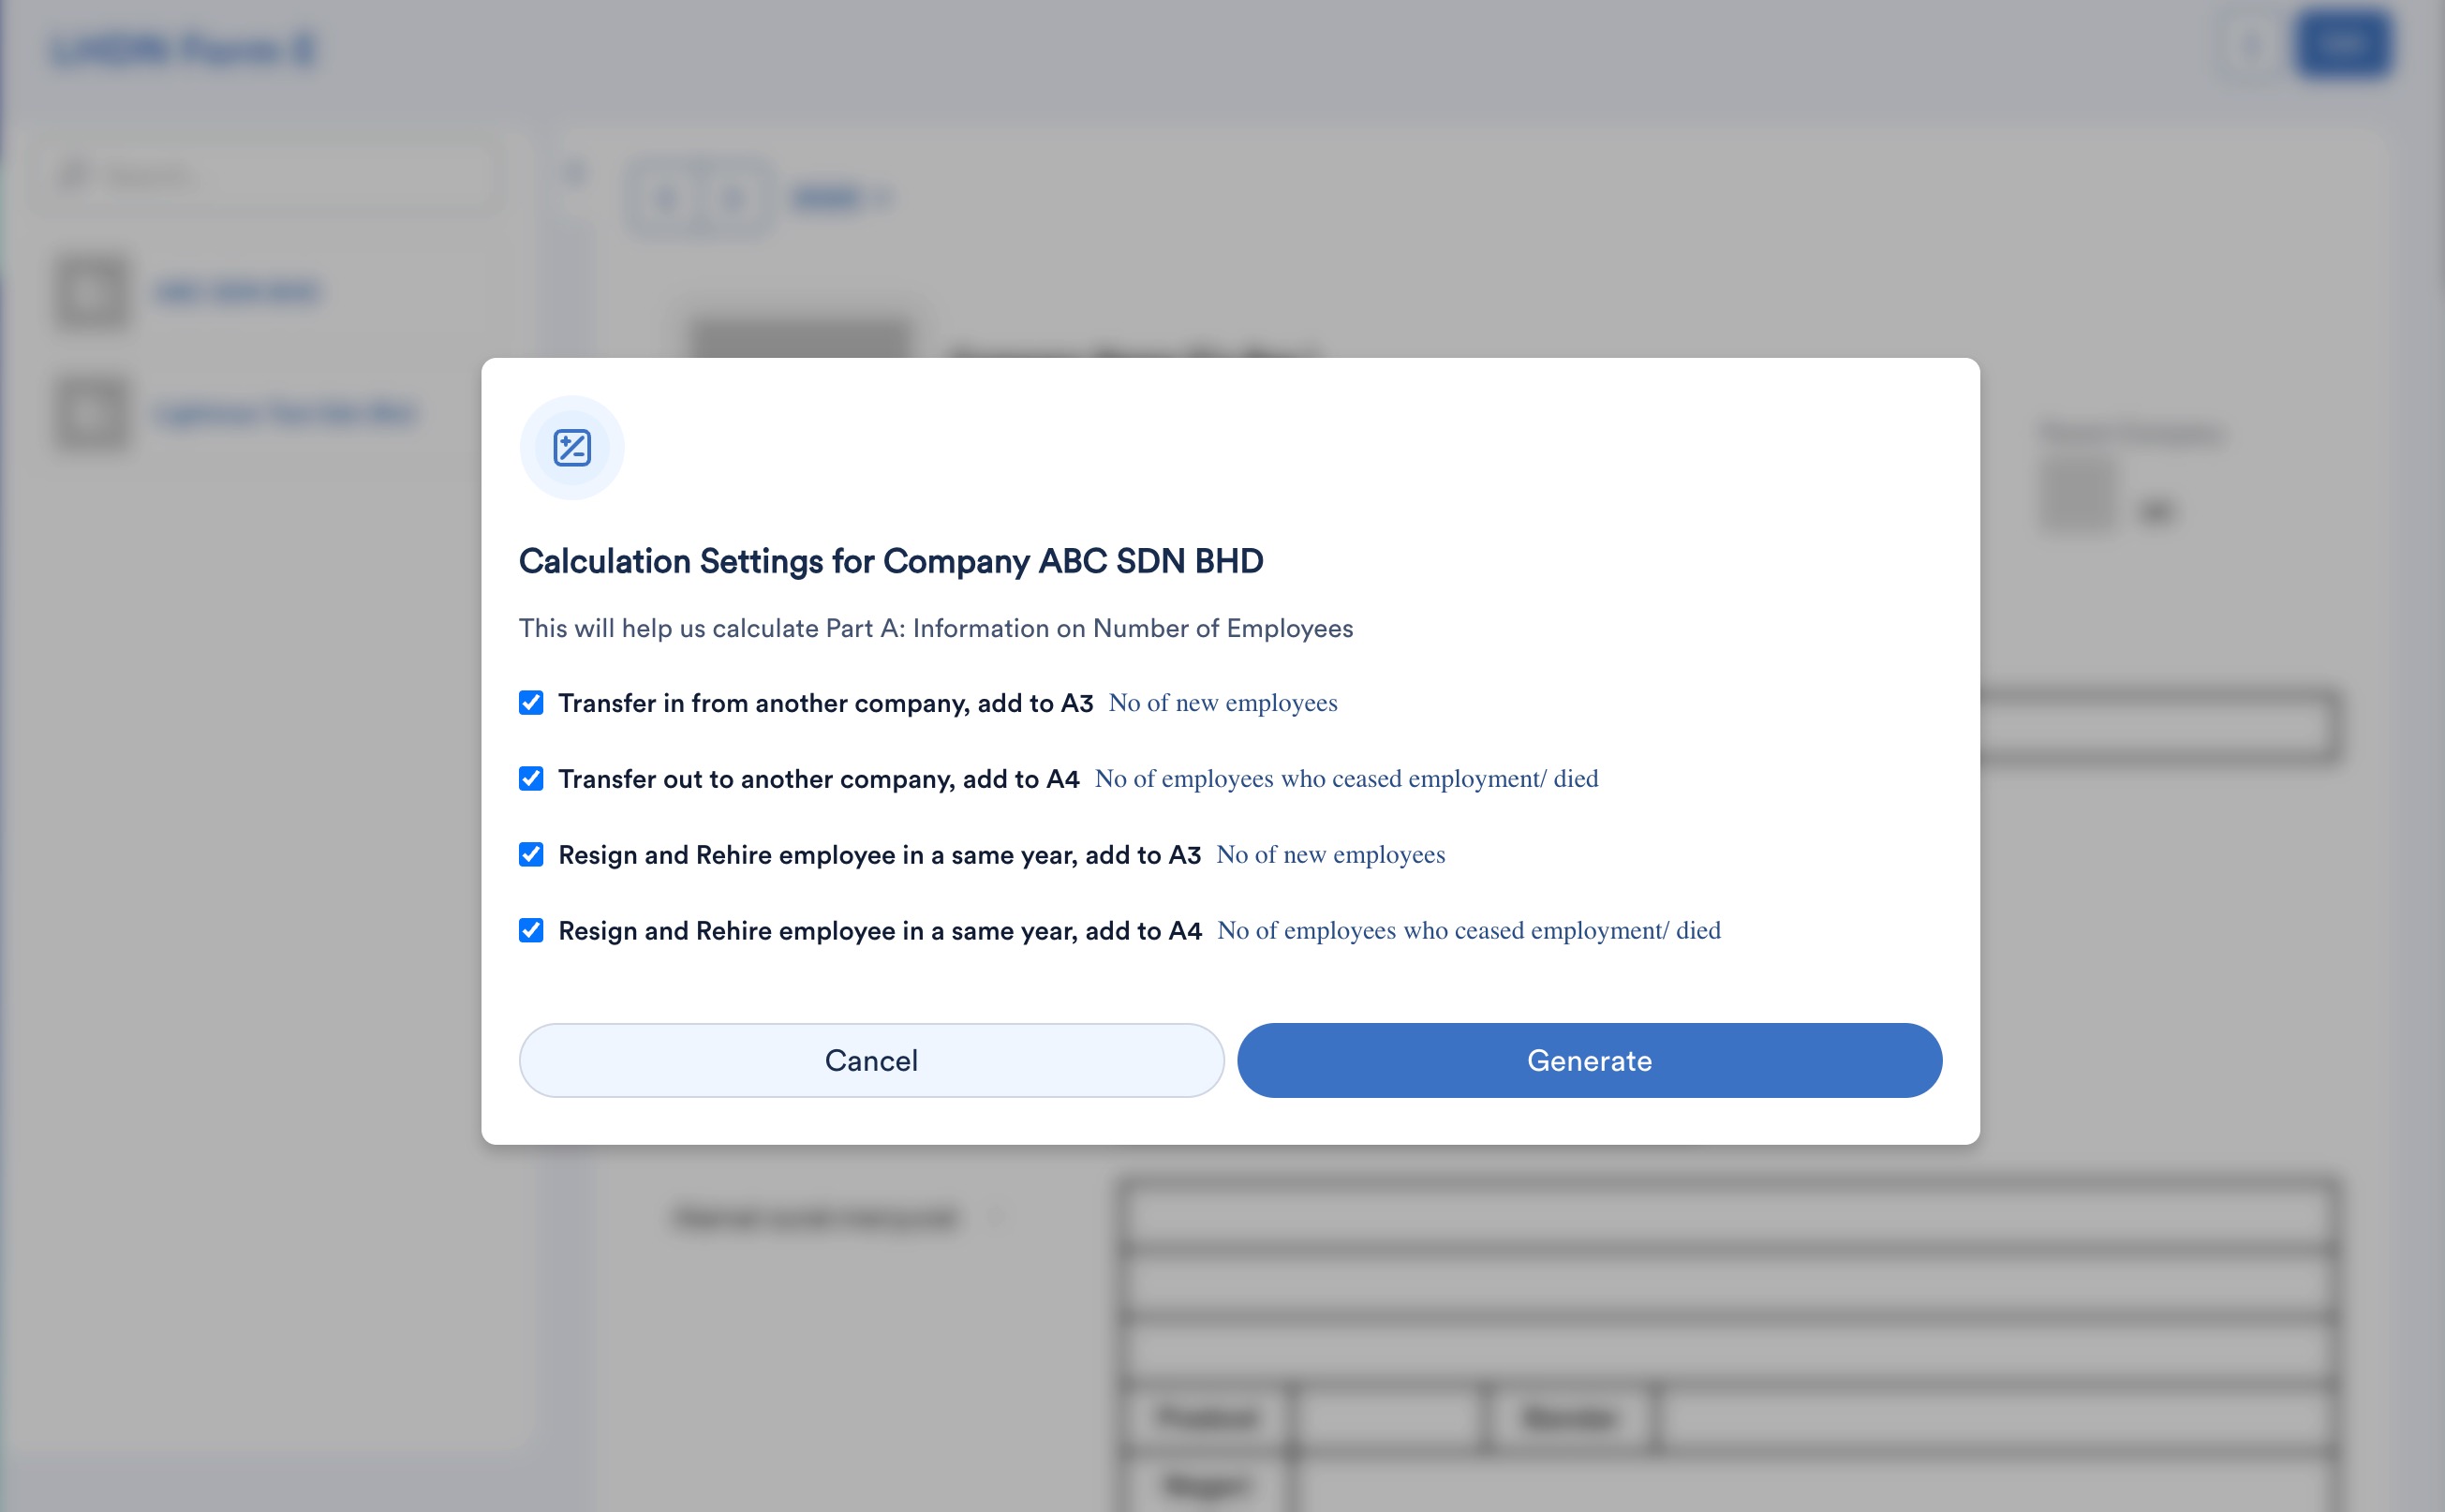
Task: Select the first blurred company in sidebar list
Action: [237, 292]
